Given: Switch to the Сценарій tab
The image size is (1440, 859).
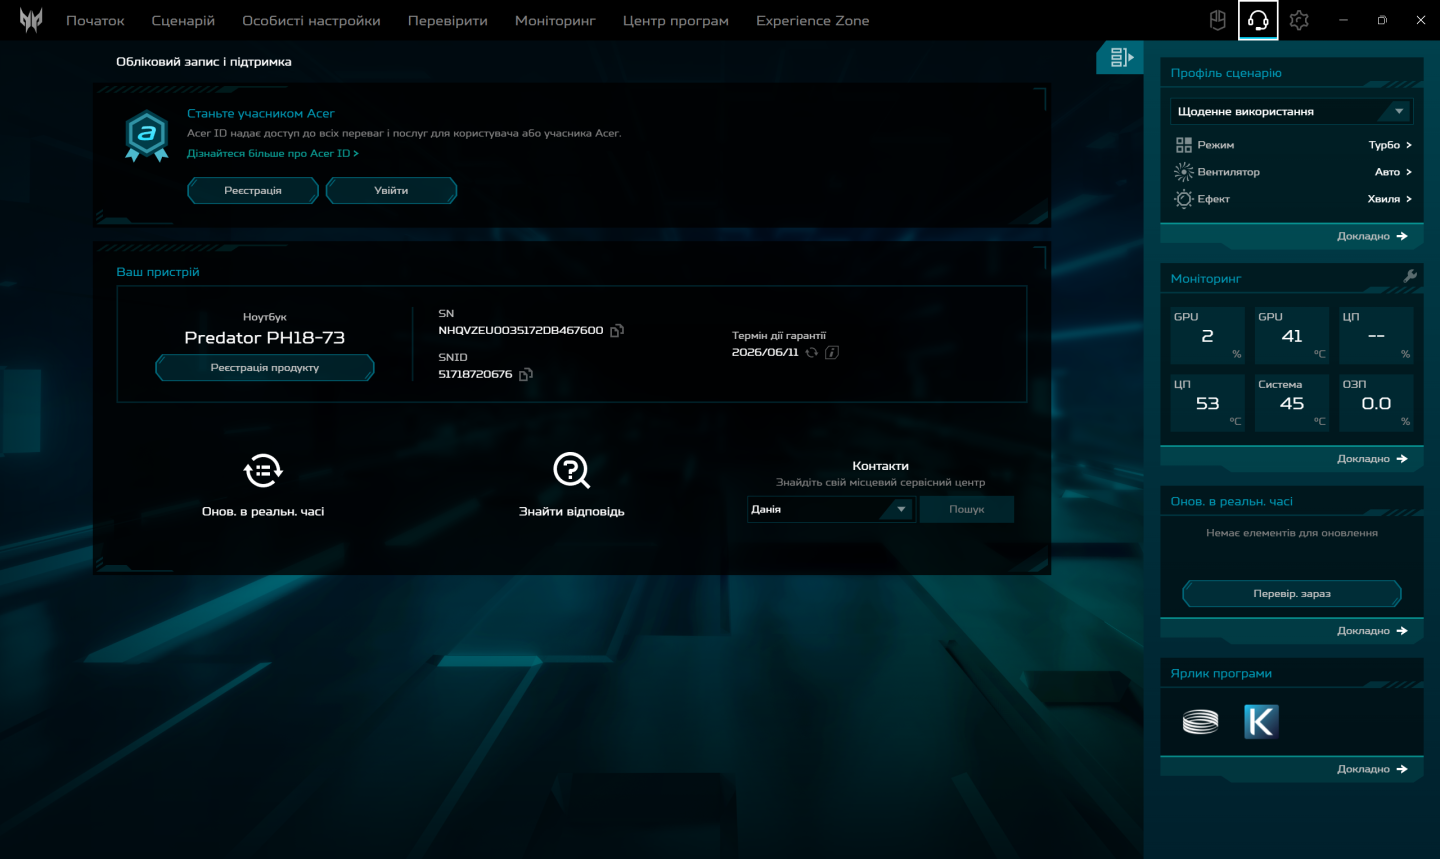Looking at the screenshot, I should (183, 21).
